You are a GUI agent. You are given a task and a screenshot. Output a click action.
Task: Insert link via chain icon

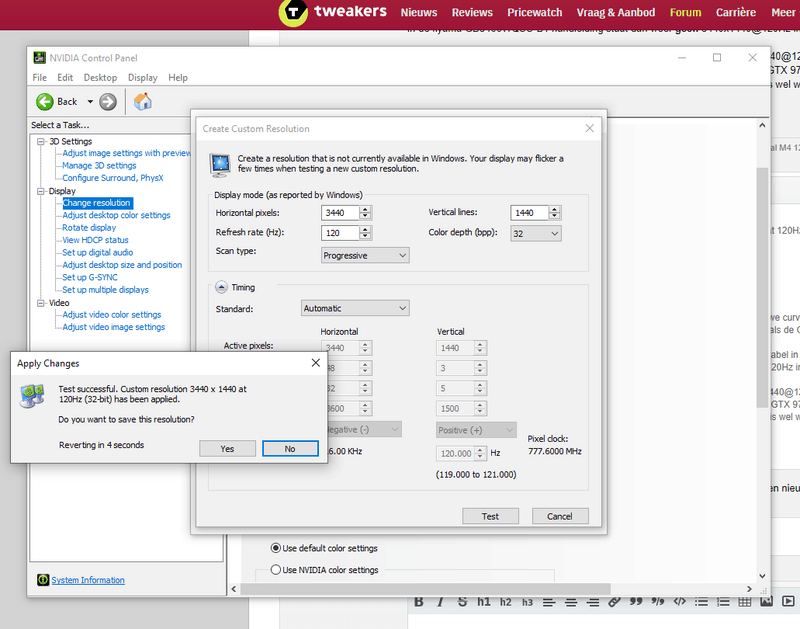pos(614,602)
